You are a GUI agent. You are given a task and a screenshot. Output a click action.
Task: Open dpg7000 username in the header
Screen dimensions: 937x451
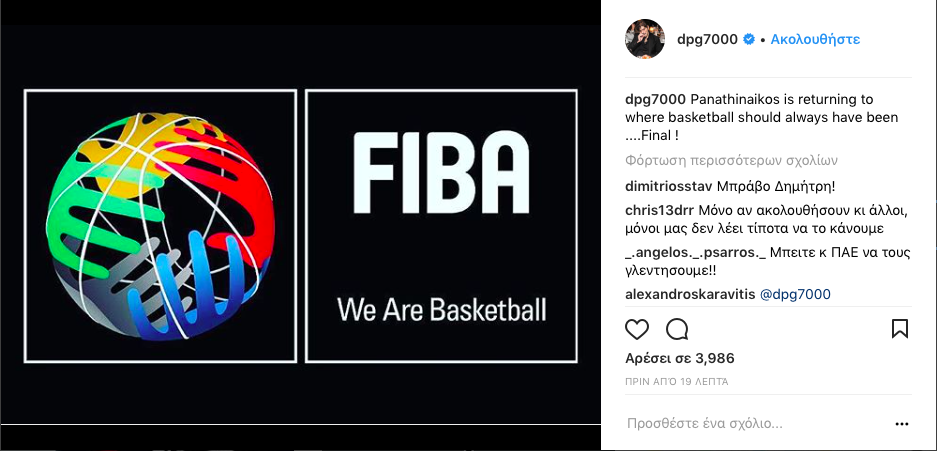707,40
